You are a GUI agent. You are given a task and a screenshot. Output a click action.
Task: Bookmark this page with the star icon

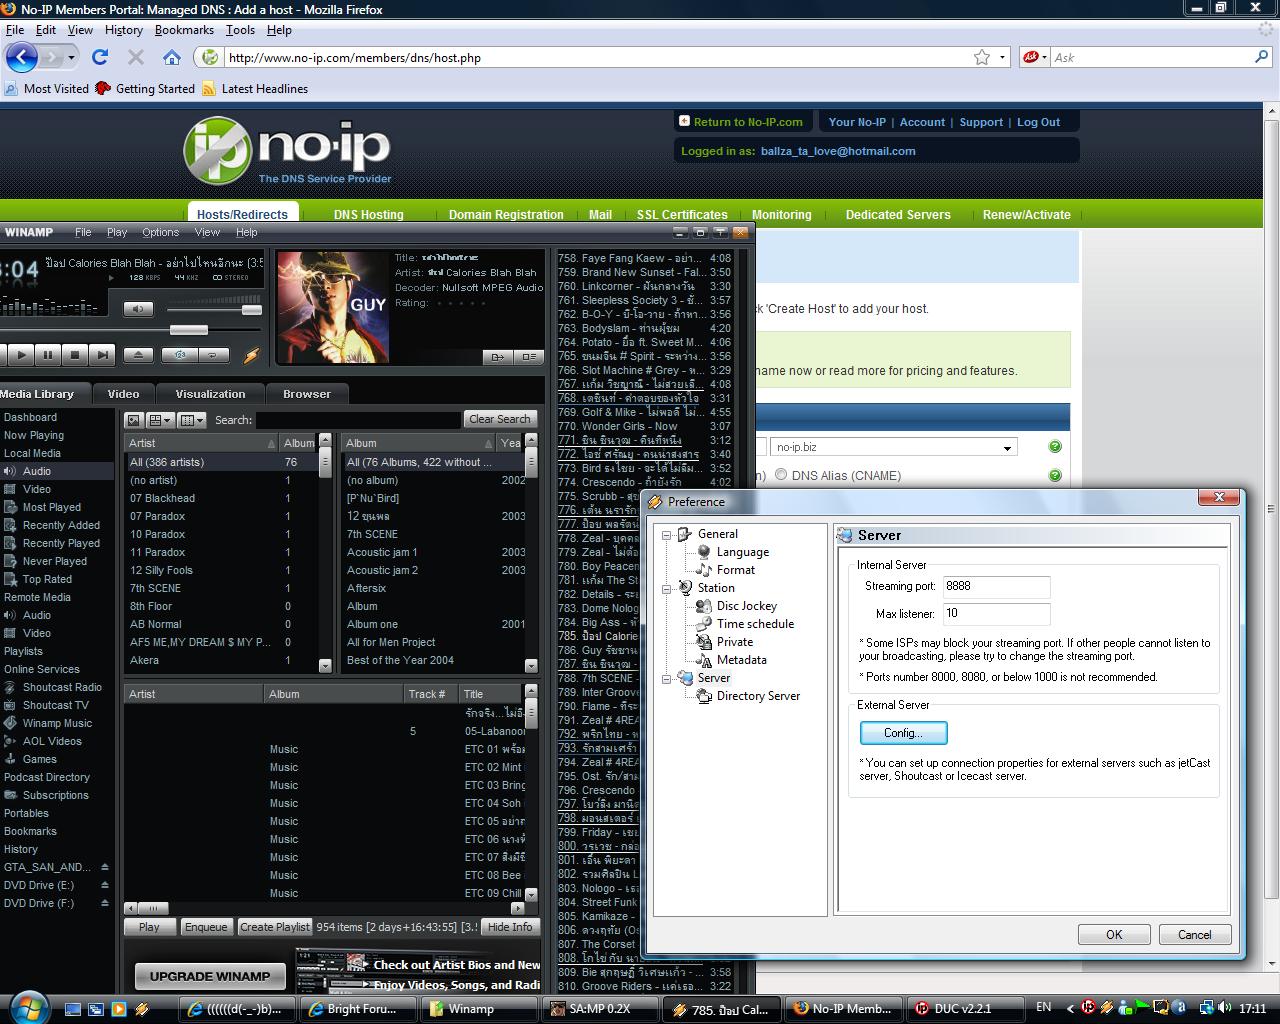(x=982, y=57)
